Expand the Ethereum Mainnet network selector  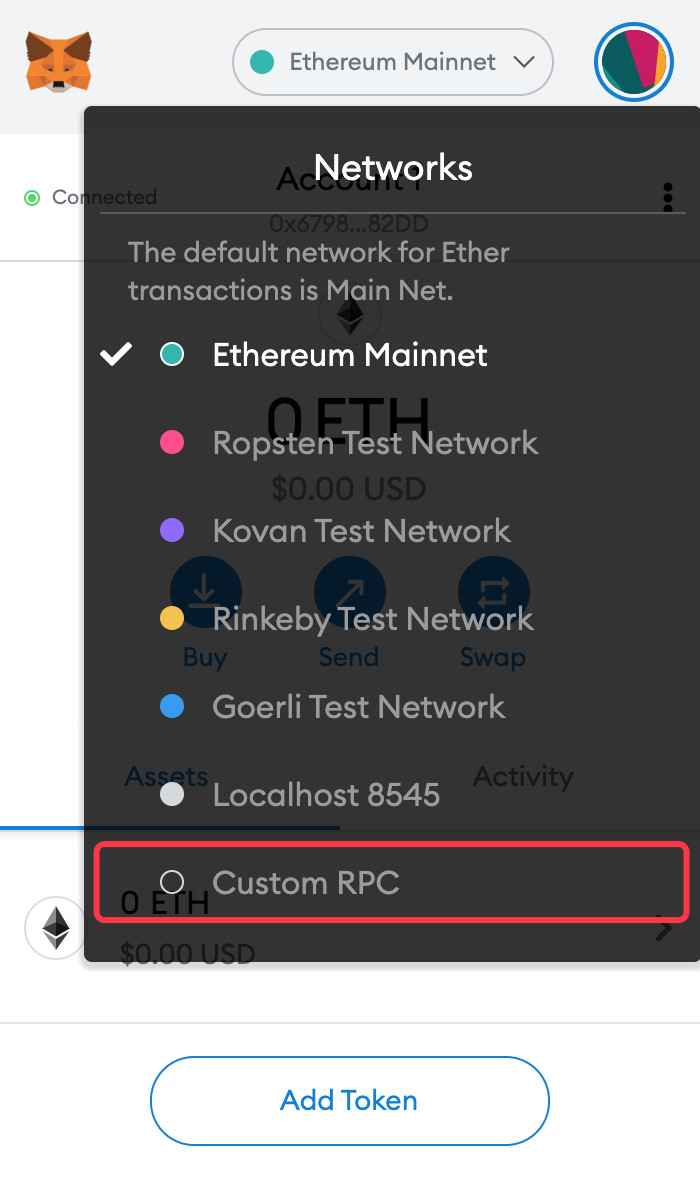coord(393,62)
